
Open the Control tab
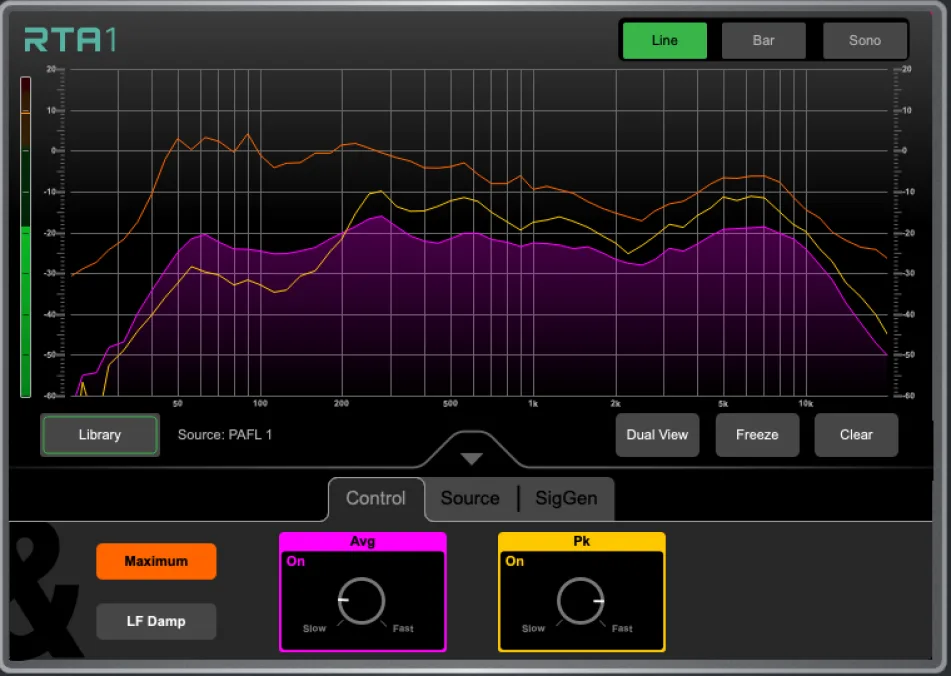[375, 498]
